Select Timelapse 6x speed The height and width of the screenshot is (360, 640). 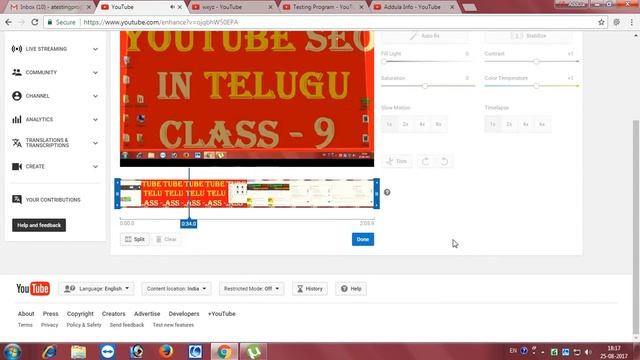tap(542, 124)
